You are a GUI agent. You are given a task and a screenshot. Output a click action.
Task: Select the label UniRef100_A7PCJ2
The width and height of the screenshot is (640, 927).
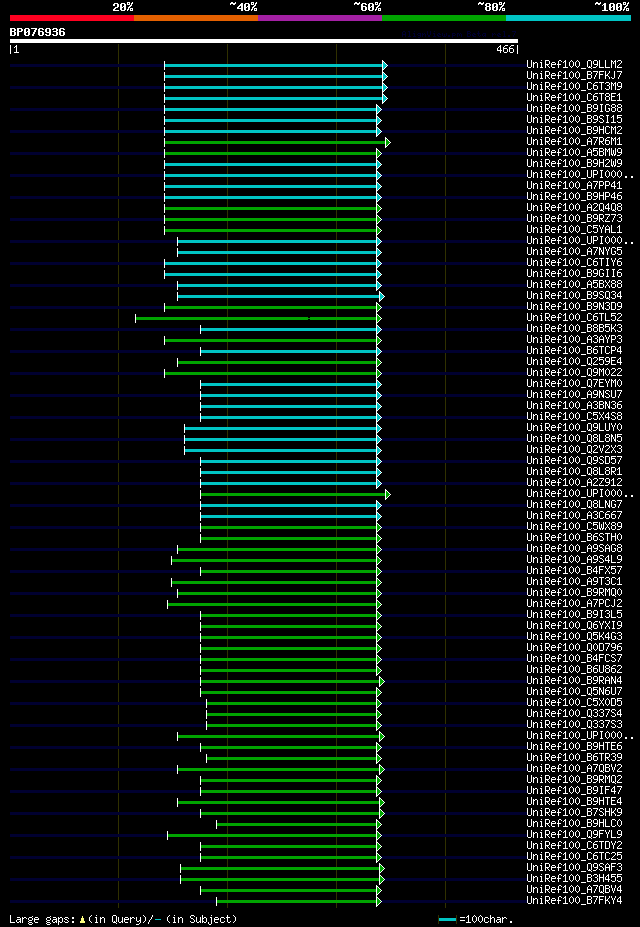(574, 604)
